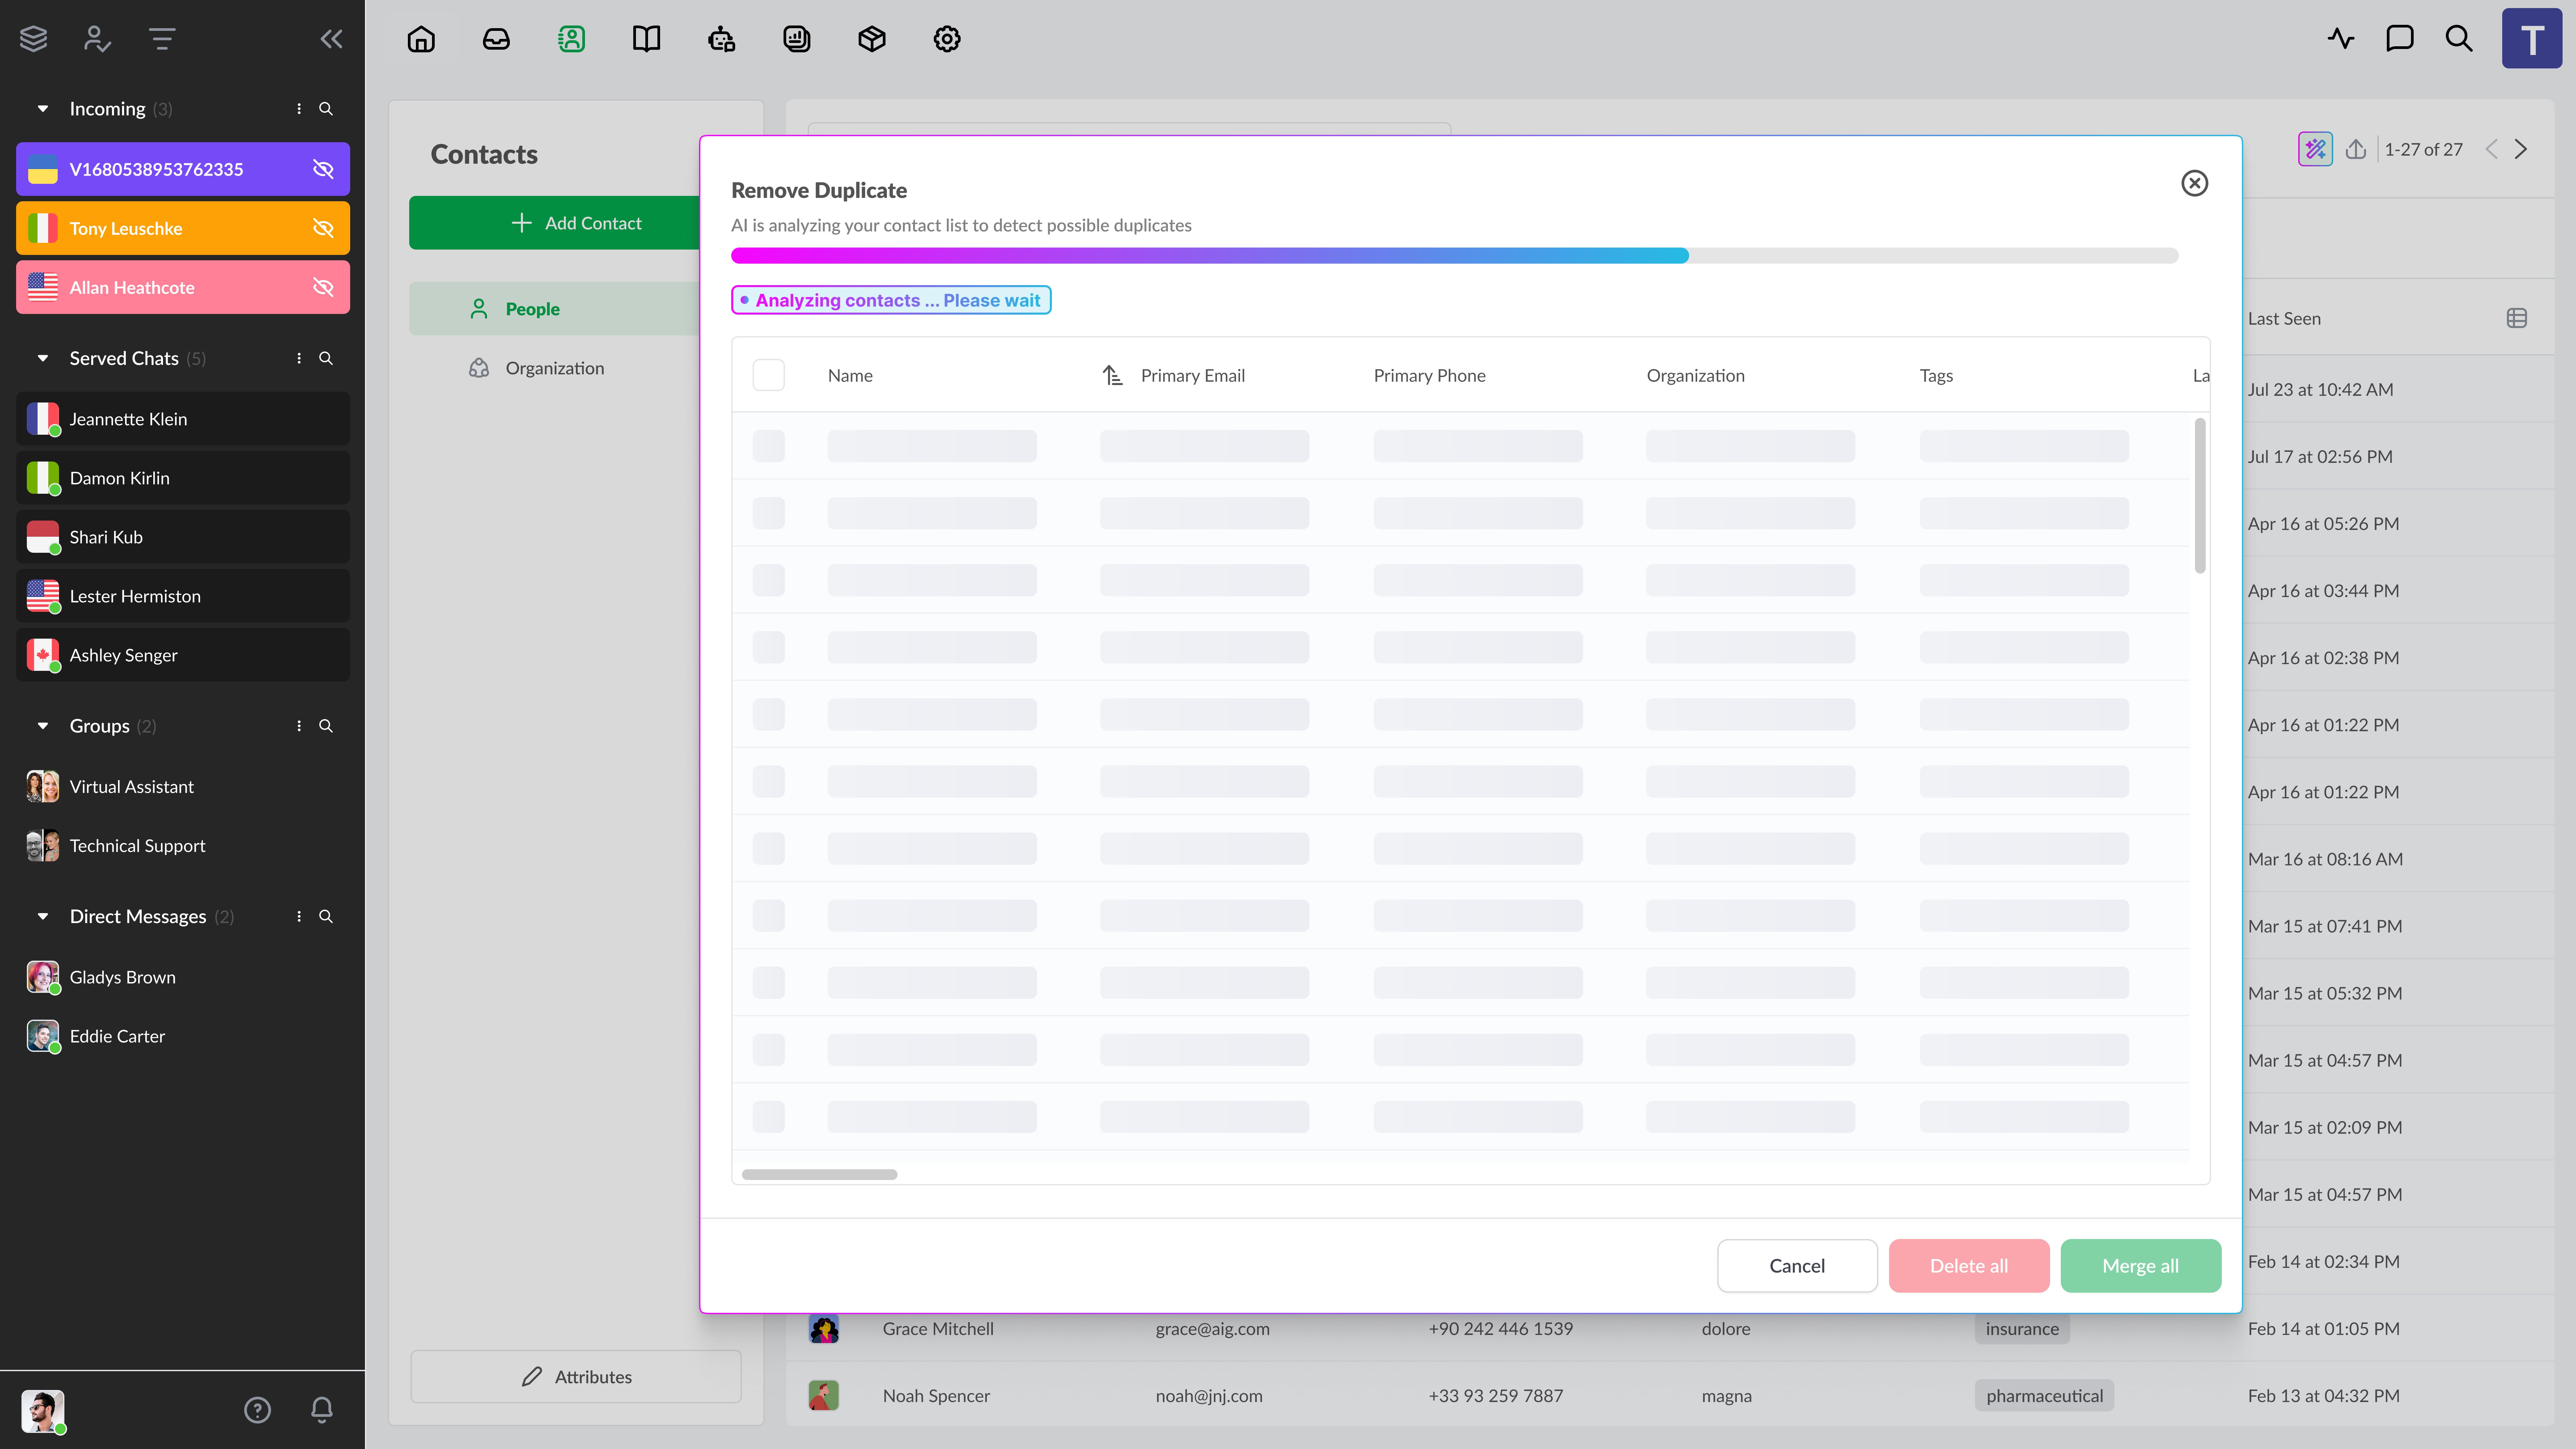
Task: Collapse the Served Chats section
Action: click(x=43, y=358)
